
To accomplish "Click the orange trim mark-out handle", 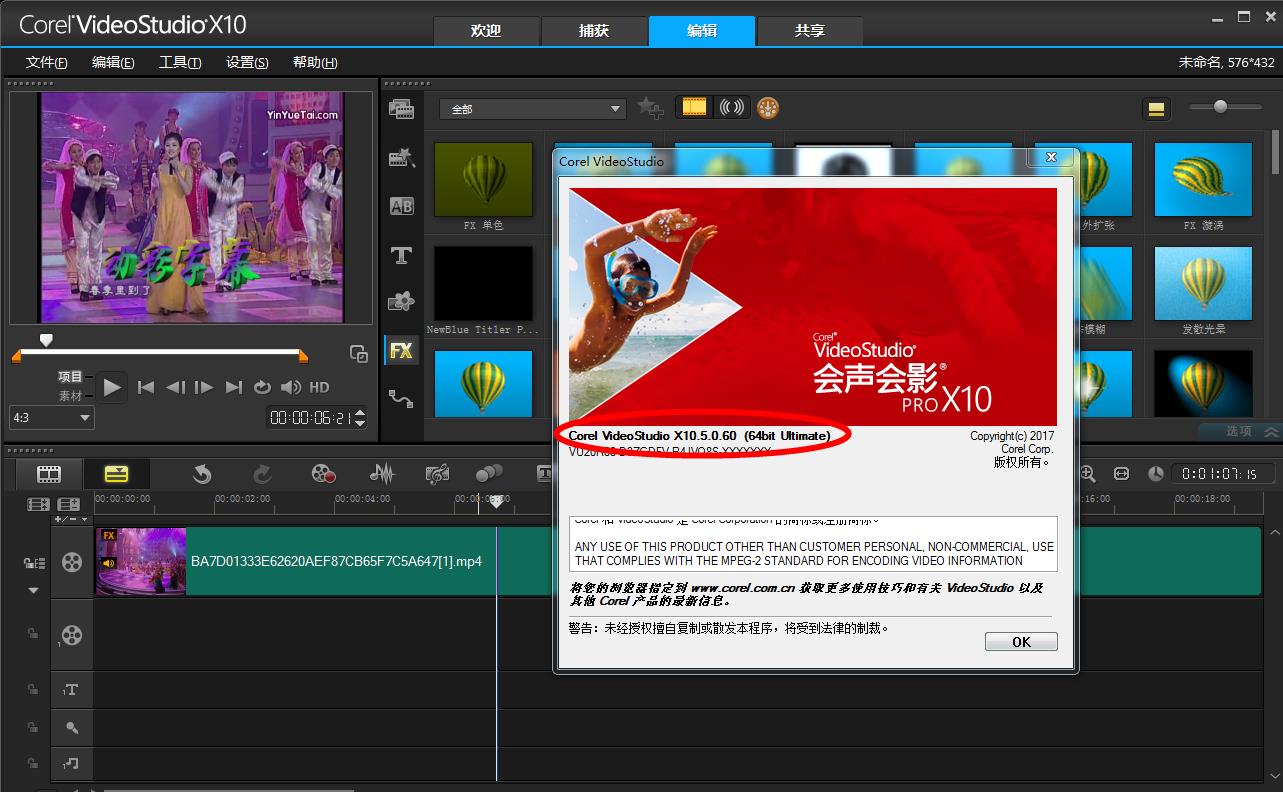I will tap(303, 356).
